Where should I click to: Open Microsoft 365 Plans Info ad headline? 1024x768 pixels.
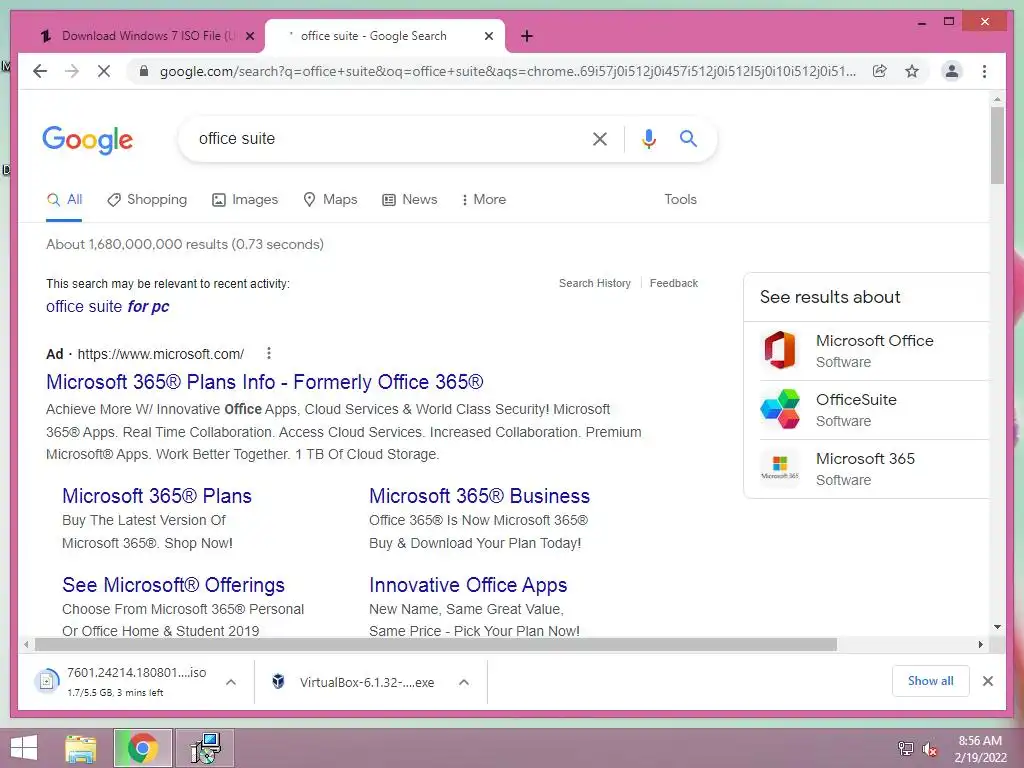coord(264,381)
